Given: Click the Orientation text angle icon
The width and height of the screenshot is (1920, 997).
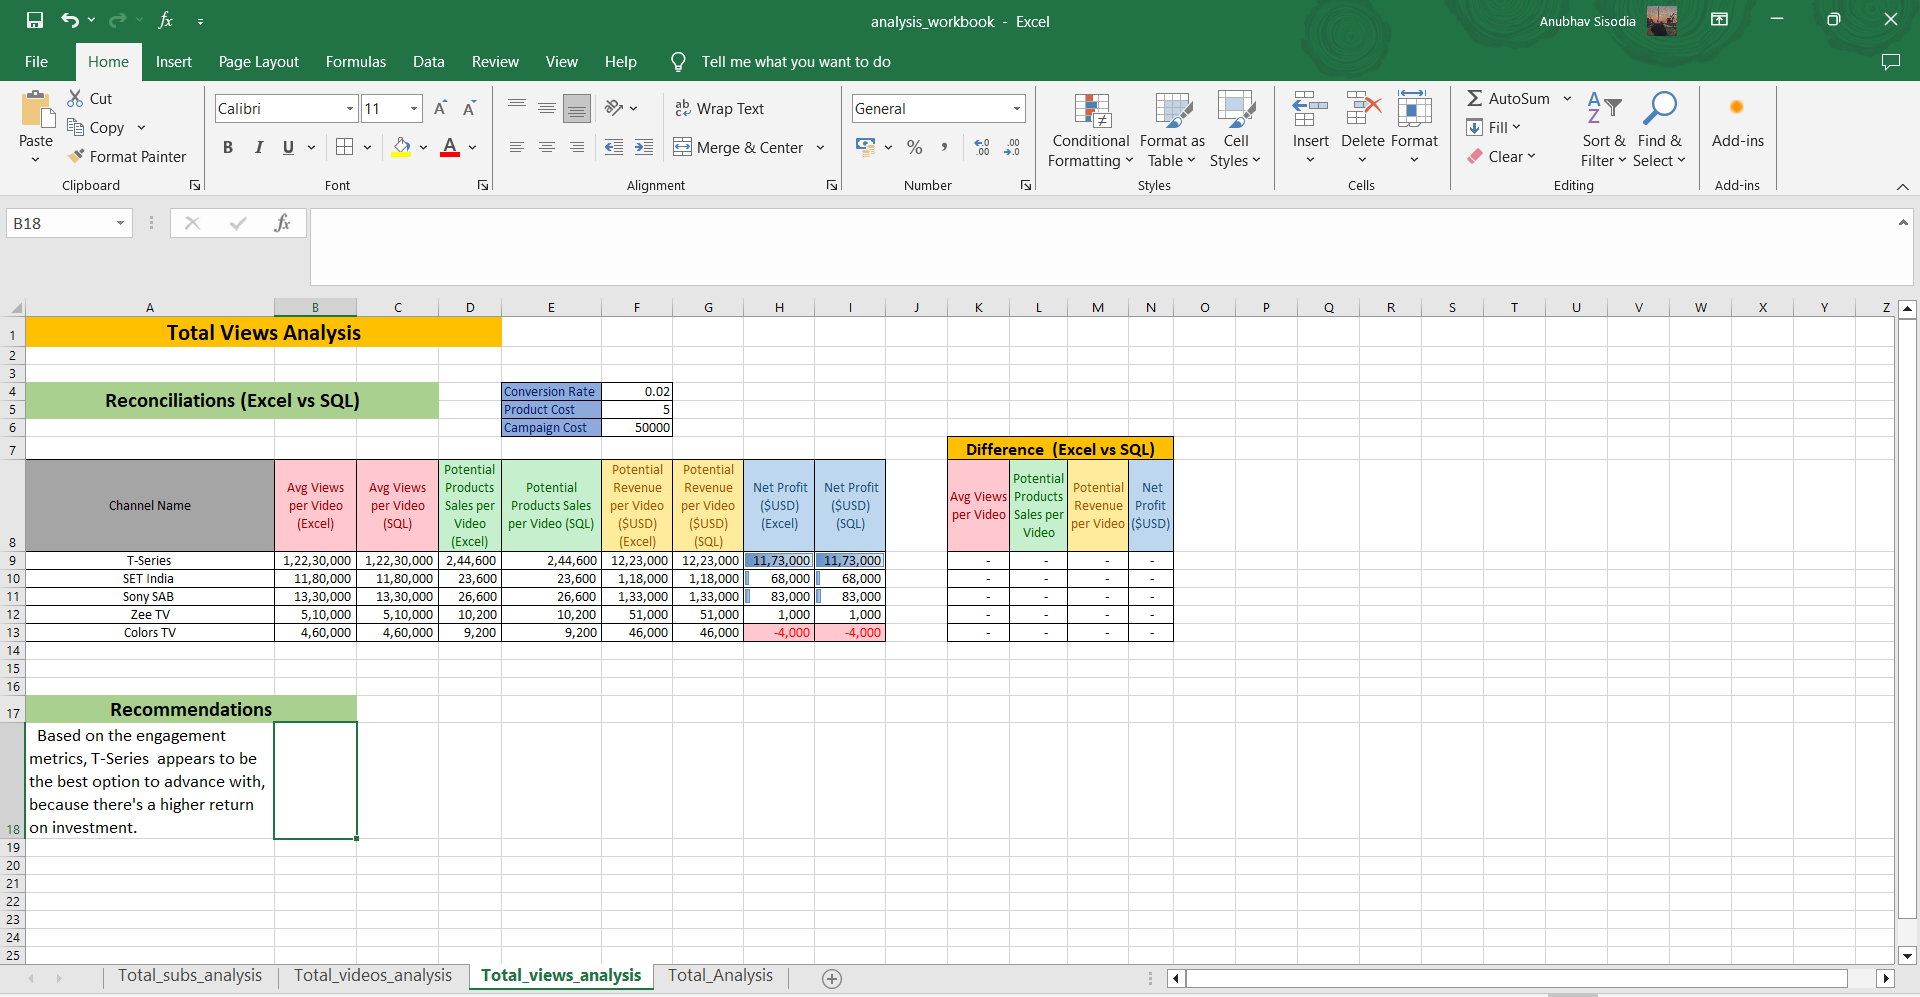Looking at the screenshot, I should pos(614,108).
